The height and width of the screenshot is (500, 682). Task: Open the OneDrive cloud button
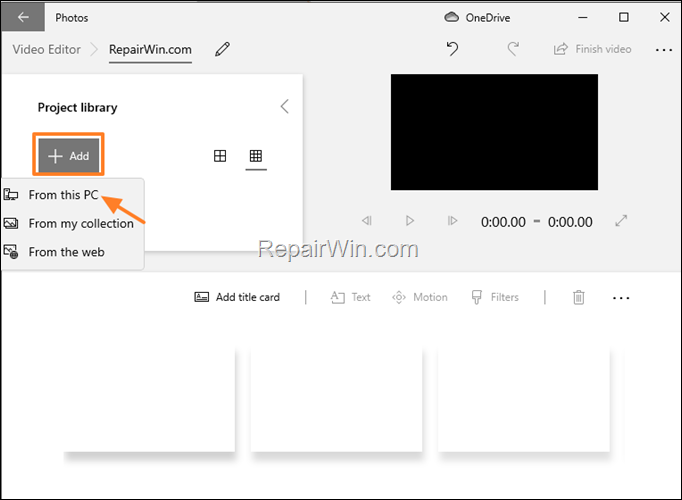click(477, 17)
